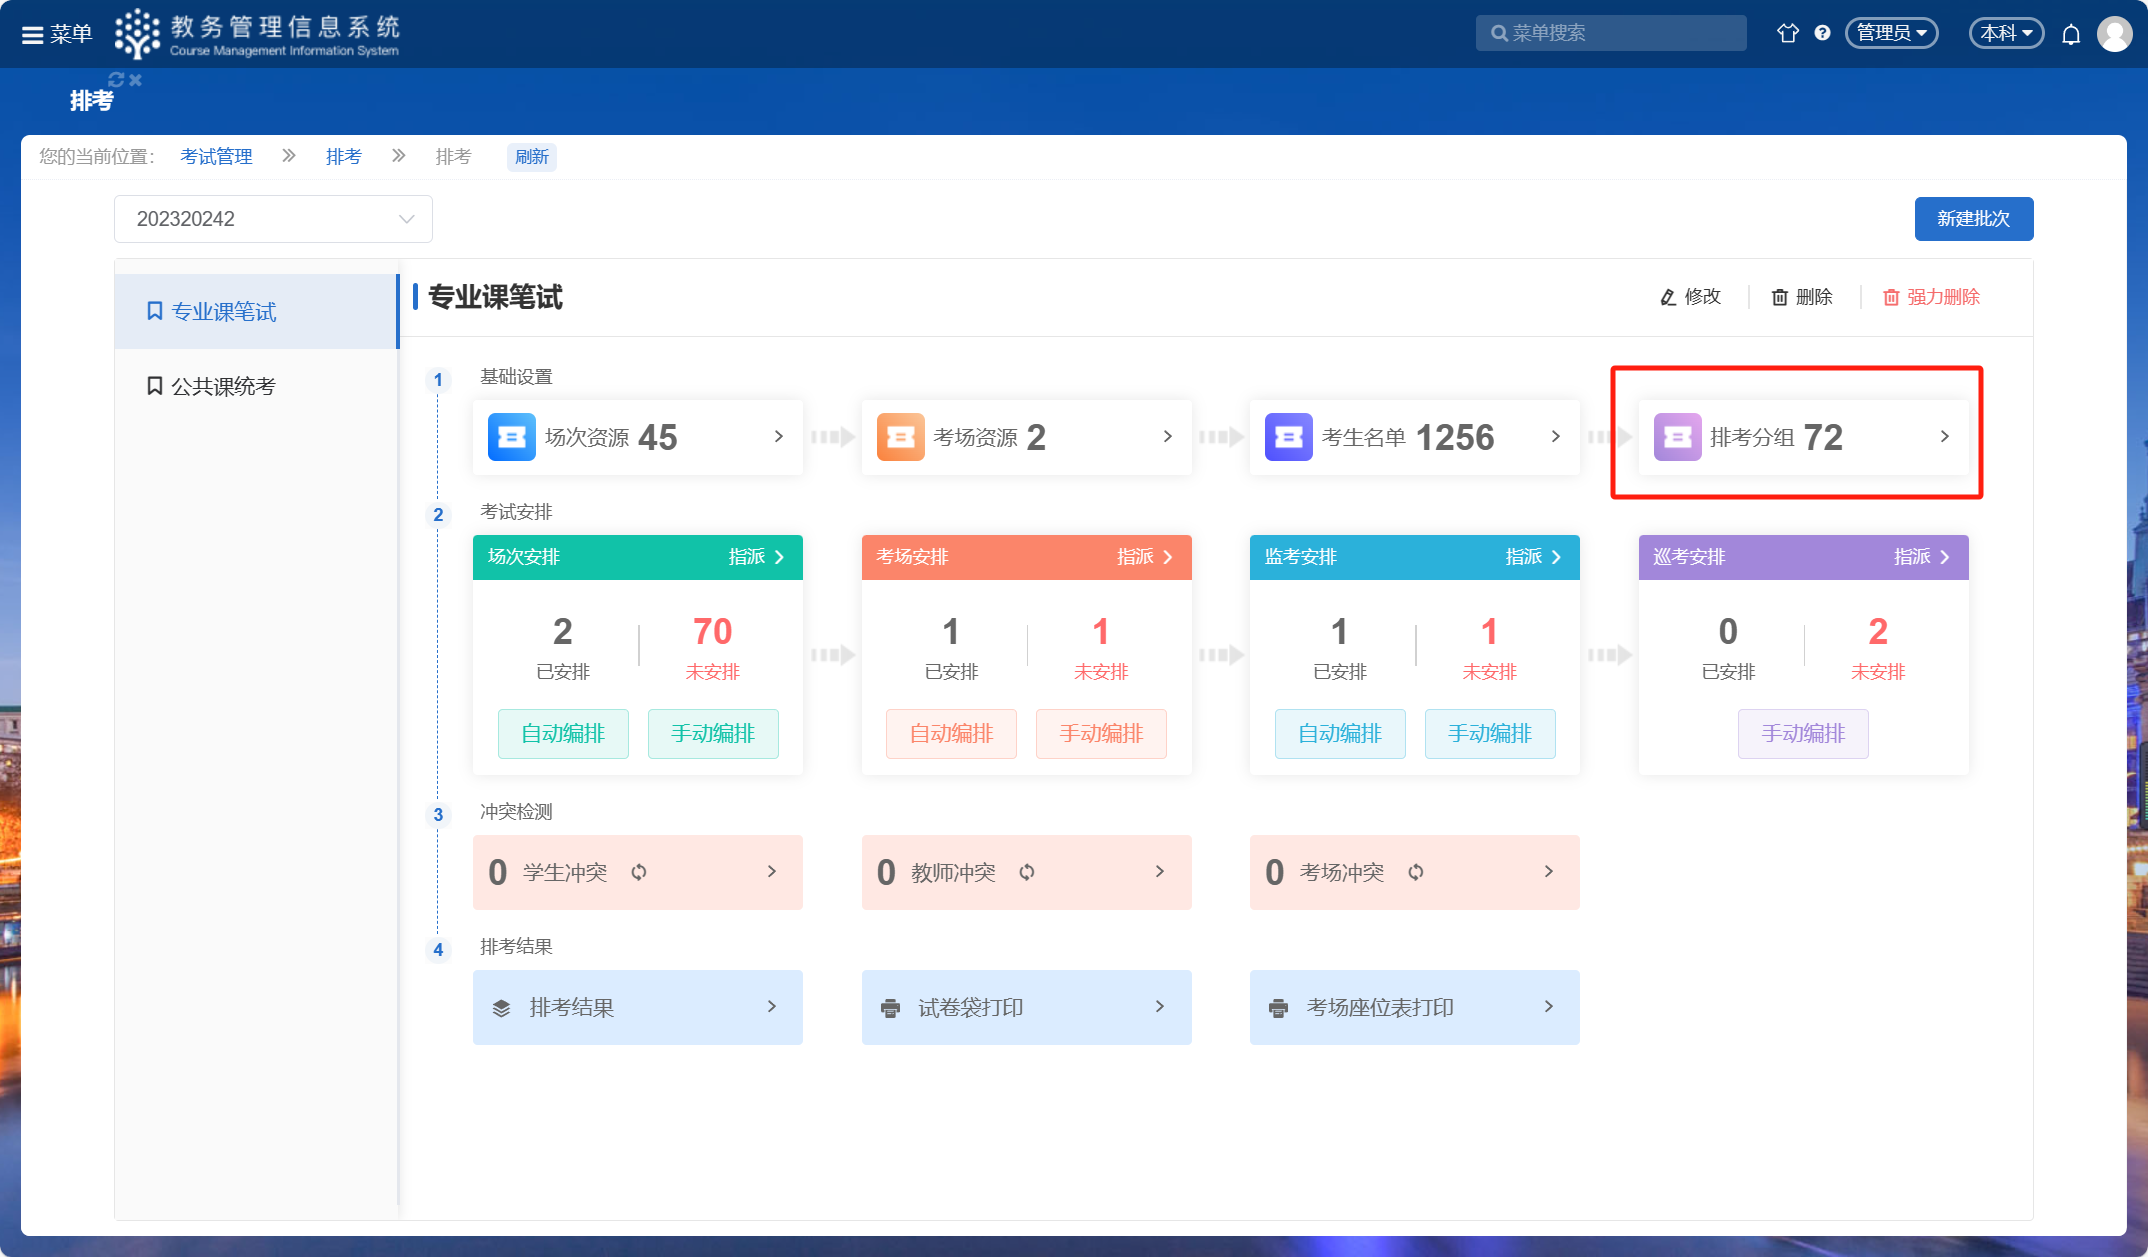Click the notification bell icon
This screenshot has height=1257, width=2148.
2071,34
